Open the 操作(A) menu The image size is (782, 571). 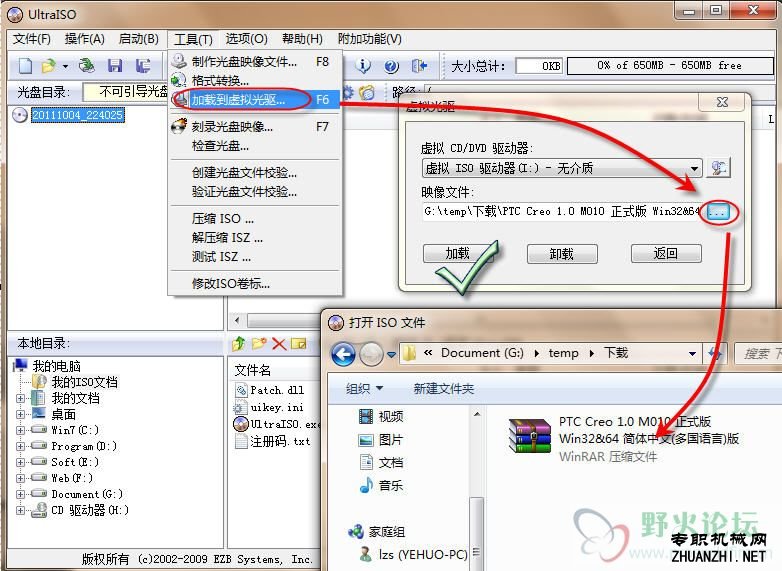click(84, 39)
